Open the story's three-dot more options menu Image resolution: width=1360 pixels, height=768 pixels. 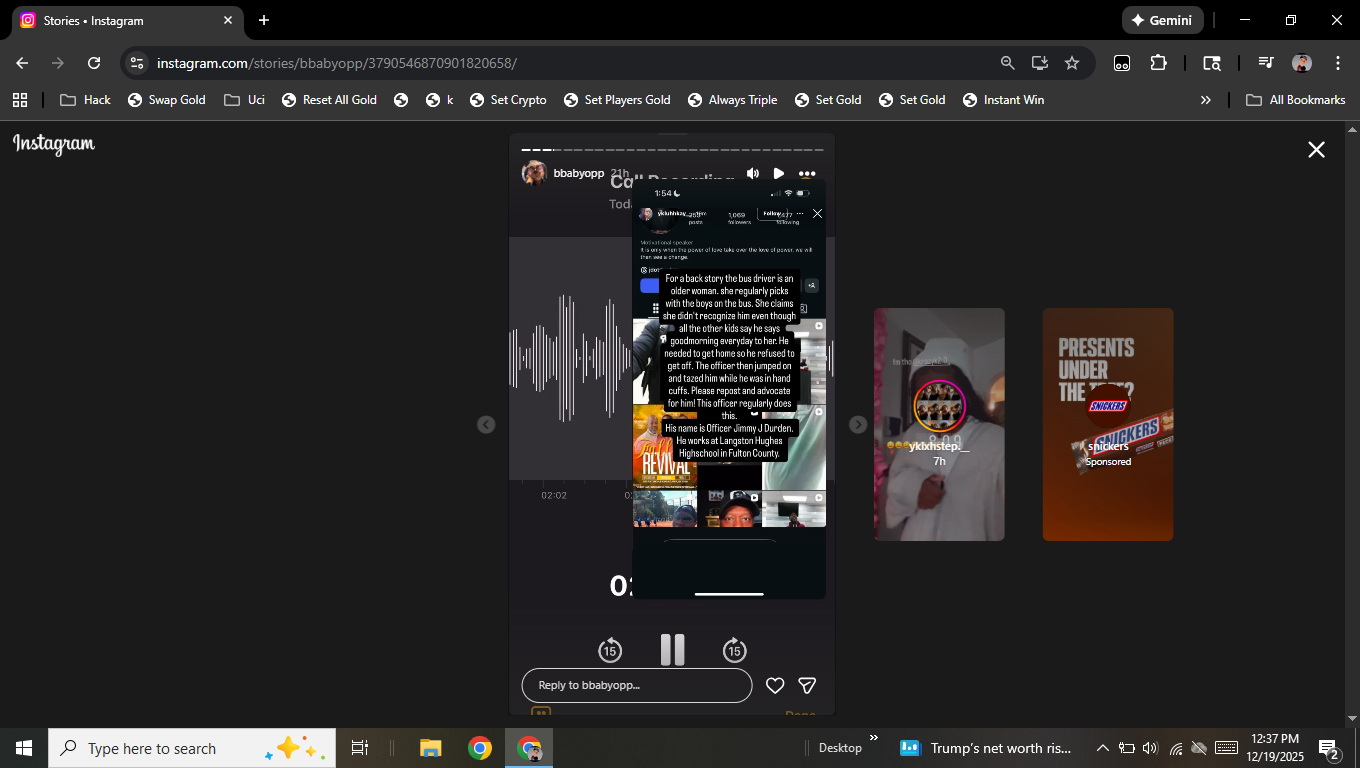[x=807, y=174]
